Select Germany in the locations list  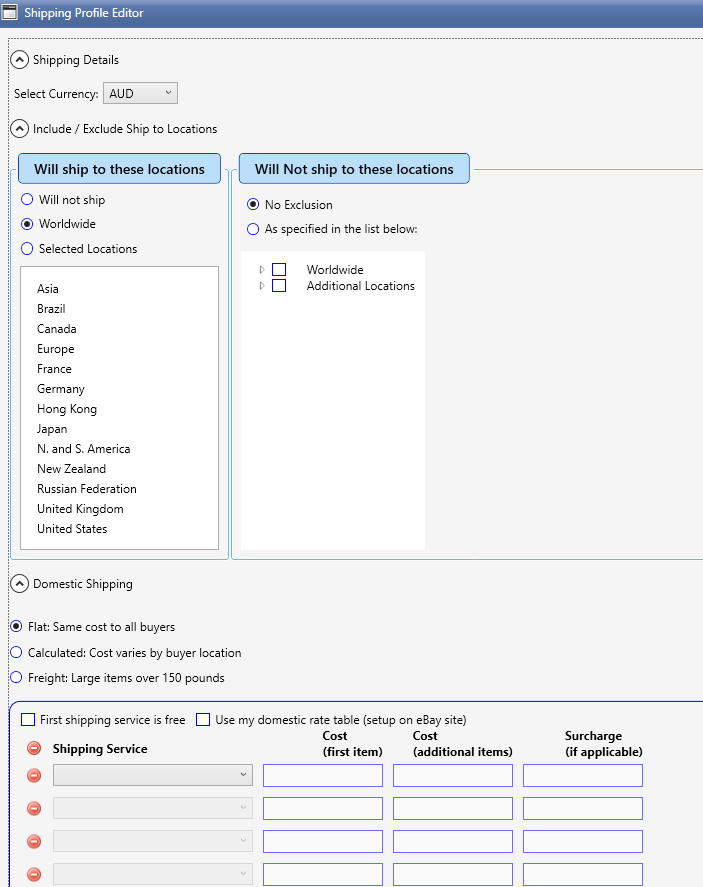pyautogui.click(x=61, y=389)
